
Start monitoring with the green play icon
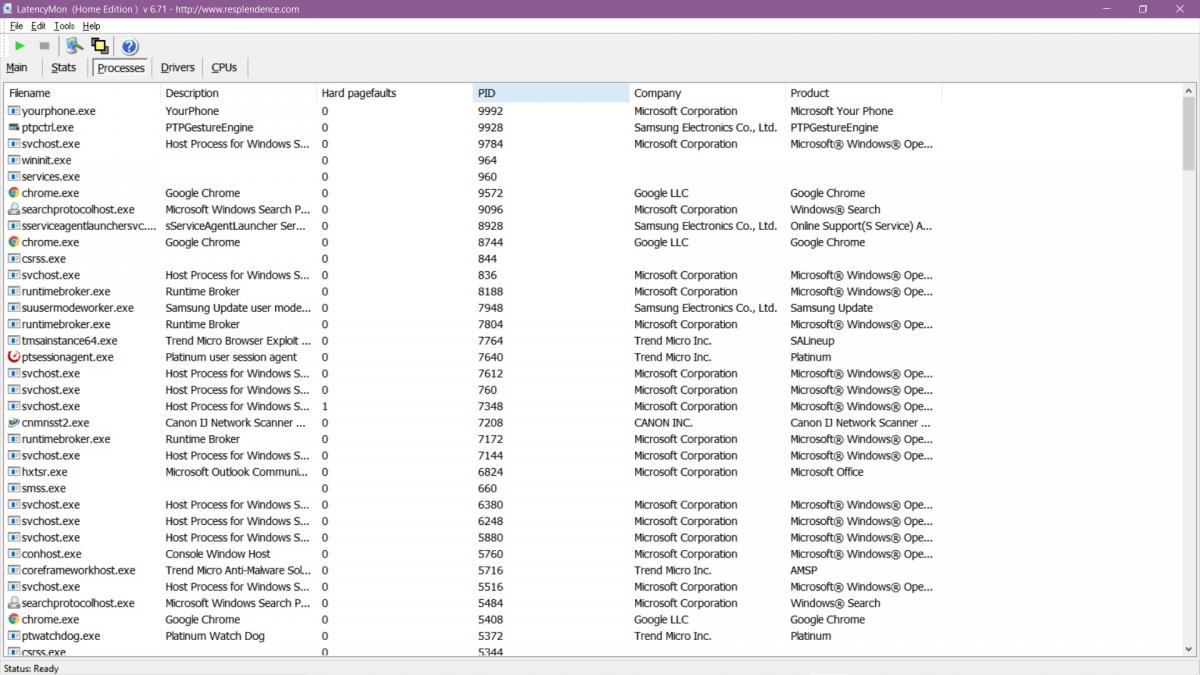click(20, 46)
